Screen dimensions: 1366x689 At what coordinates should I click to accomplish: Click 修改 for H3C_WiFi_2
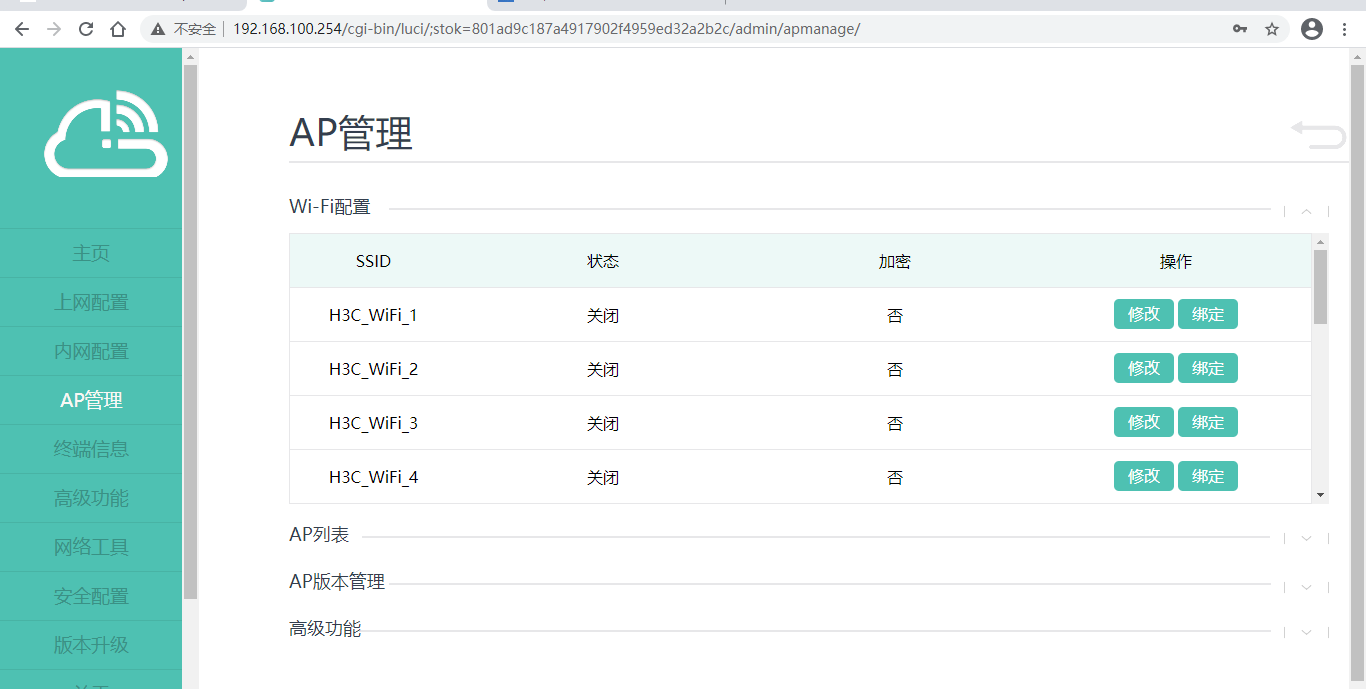click(1144, 368)
